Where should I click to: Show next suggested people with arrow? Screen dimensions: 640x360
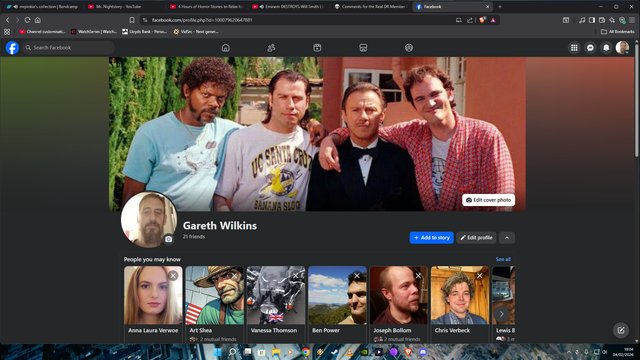click(x=501, y=314)
